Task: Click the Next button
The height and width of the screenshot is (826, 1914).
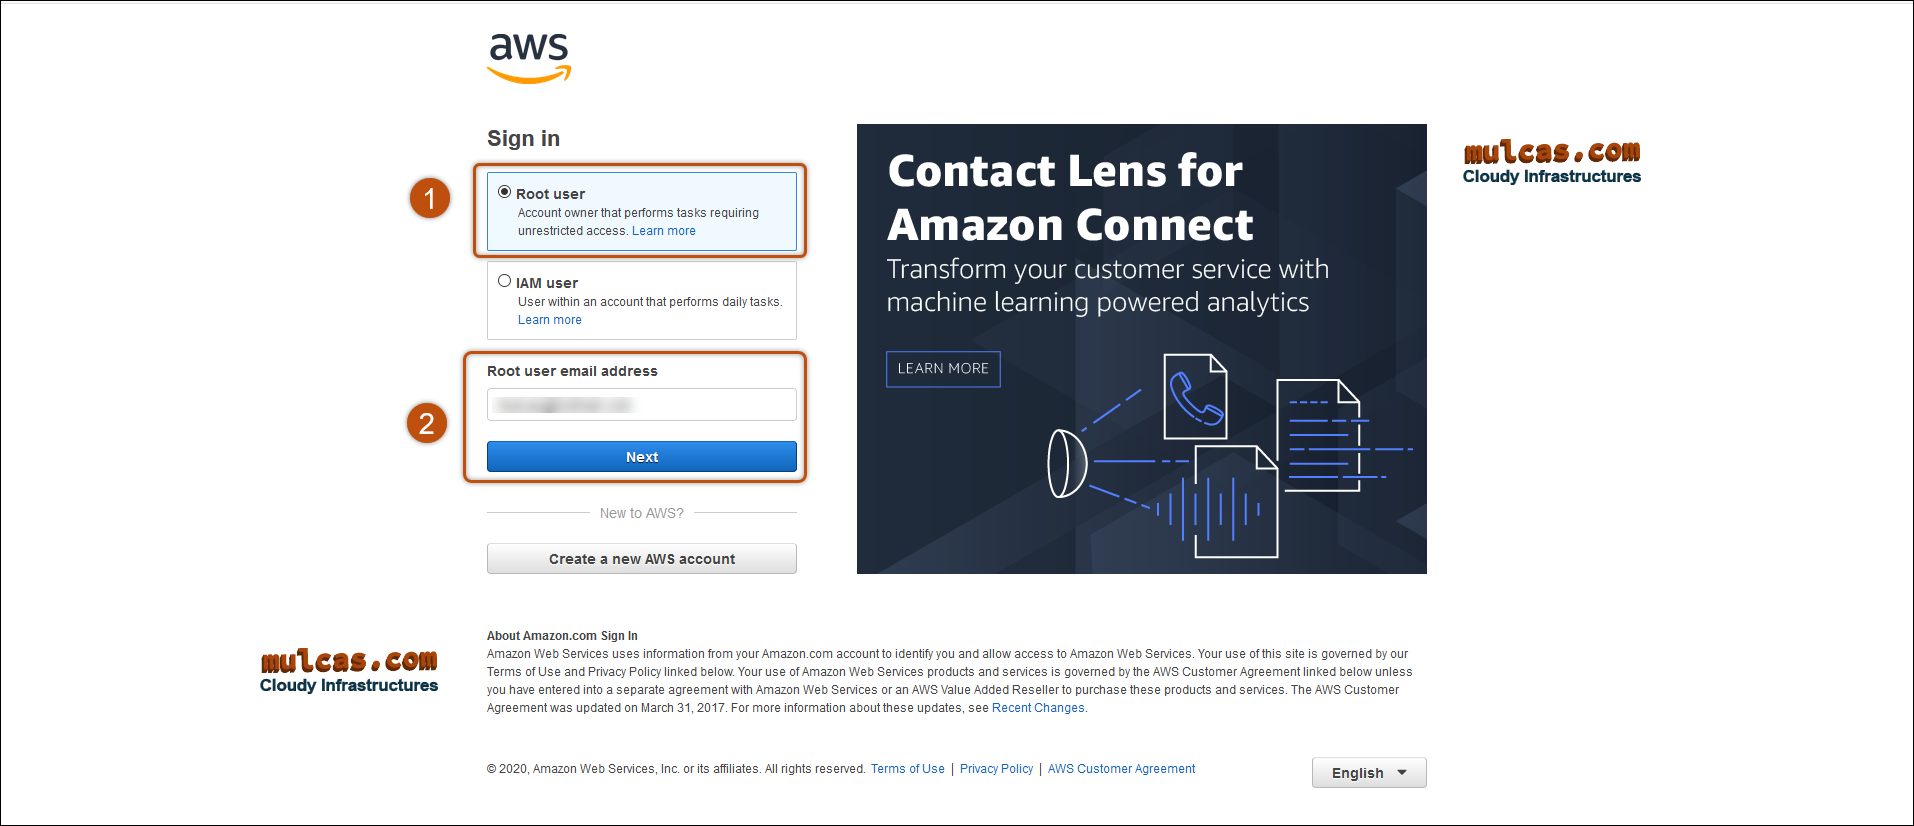Action: (x=642, y=457)
